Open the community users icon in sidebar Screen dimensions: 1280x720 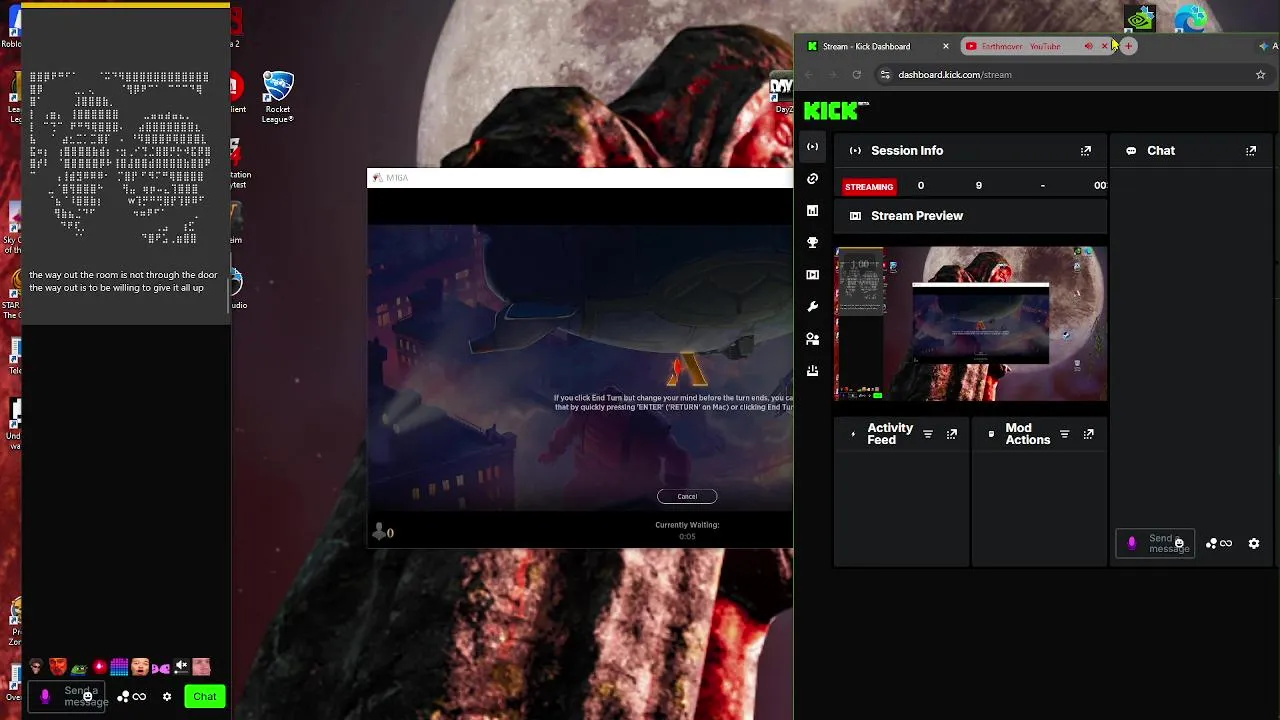click(812, 339)
